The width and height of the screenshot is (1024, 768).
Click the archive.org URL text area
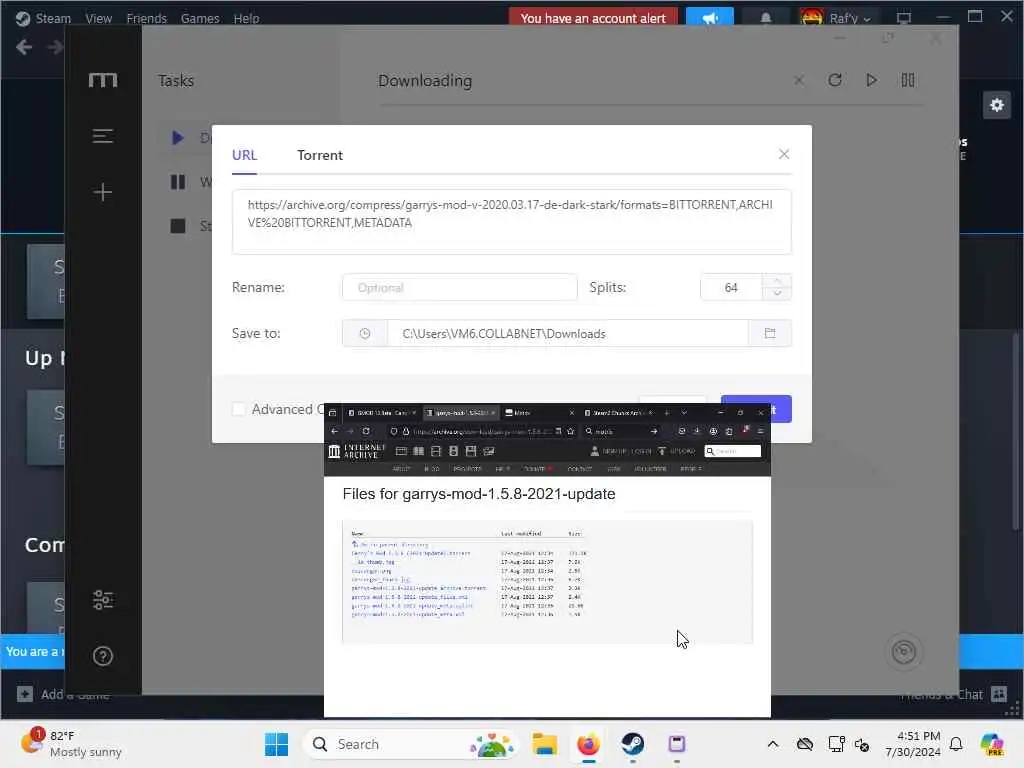(511, 221)
